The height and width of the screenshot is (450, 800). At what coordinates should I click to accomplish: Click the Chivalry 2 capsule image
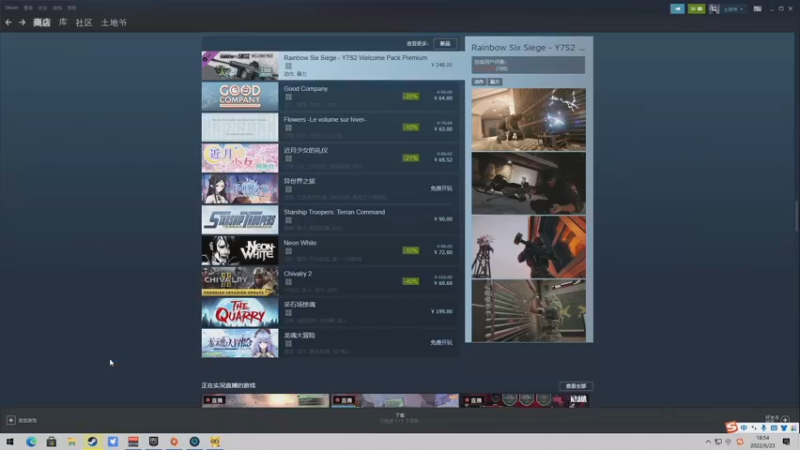240,281
